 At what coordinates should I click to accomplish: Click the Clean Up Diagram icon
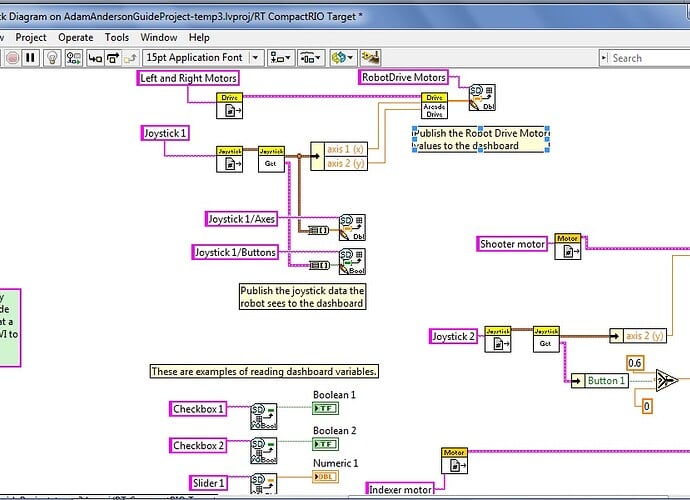pos(371,58)
